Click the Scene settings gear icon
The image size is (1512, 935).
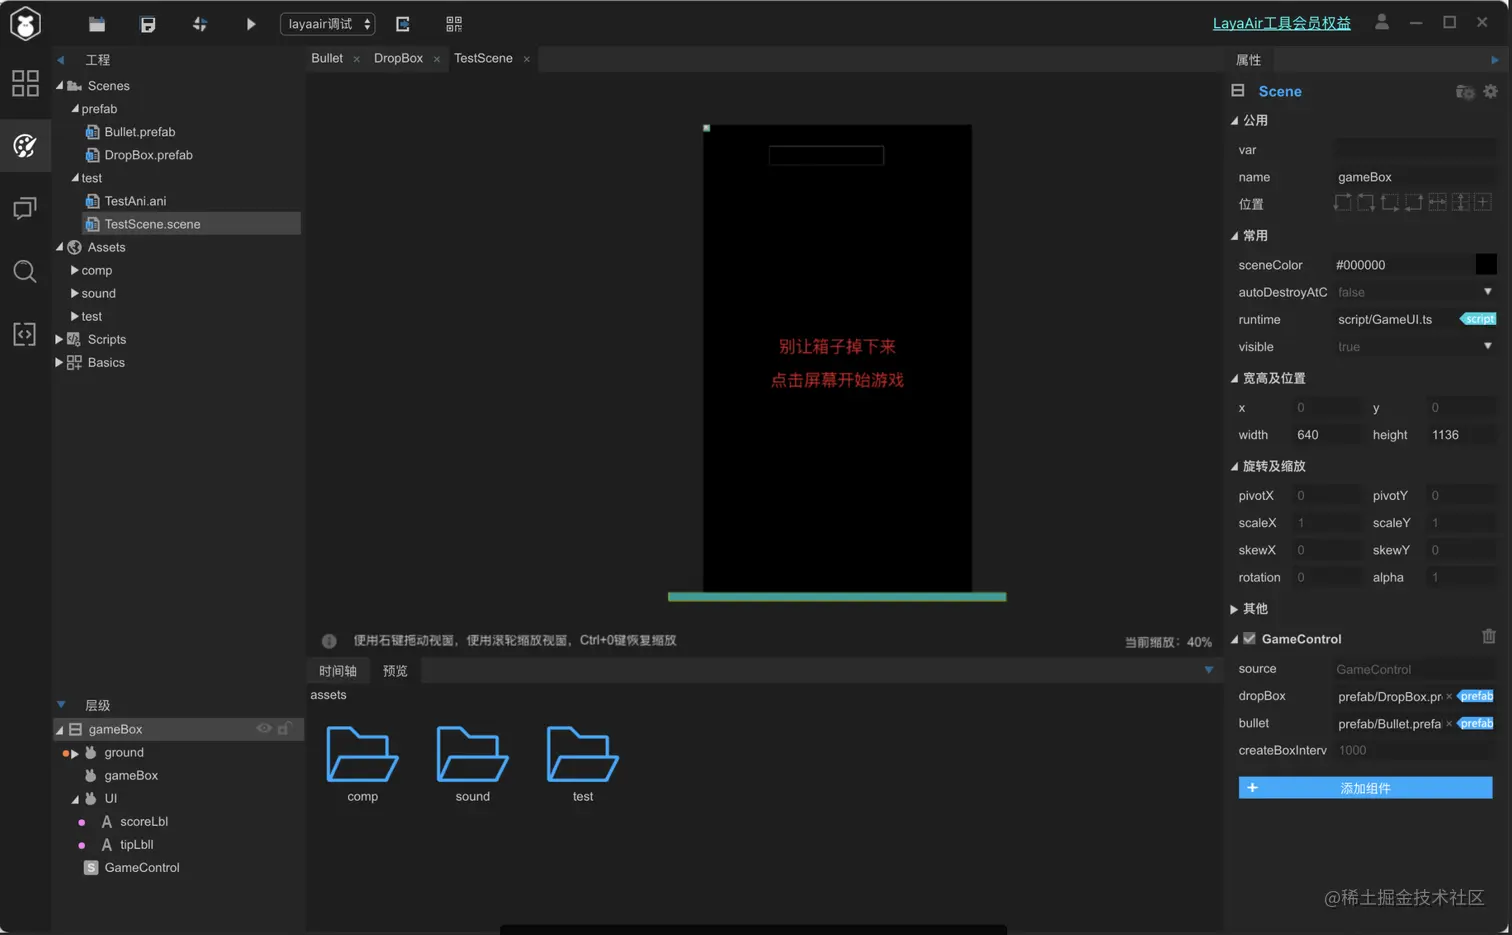point(1489,91)
